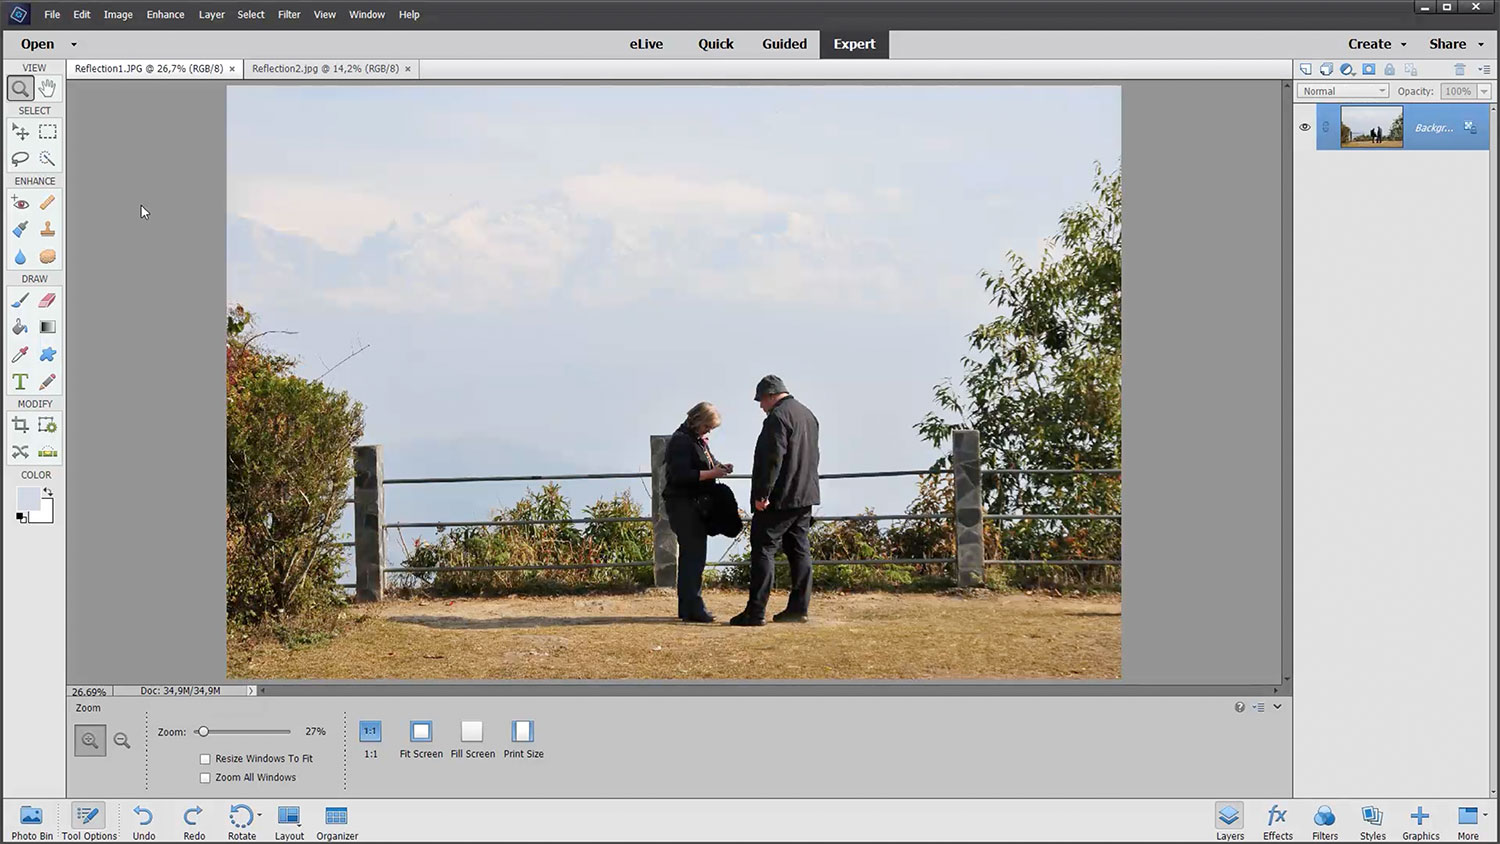Image resolution: width=1500 pixels, height=844 pixels.
Task: Switch to the Reflection2.jpg document tab
Action: [325, 69]
